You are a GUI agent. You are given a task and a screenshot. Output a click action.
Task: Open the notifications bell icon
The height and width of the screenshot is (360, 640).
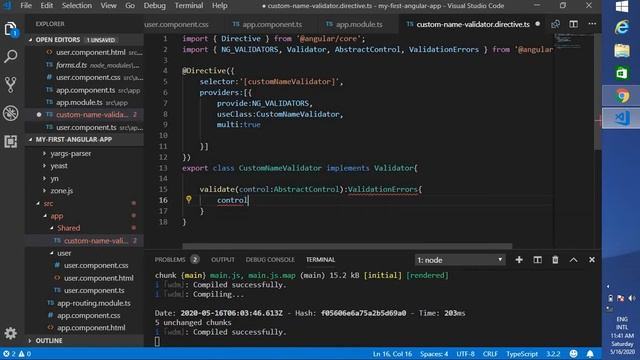[x=590, y=353]
